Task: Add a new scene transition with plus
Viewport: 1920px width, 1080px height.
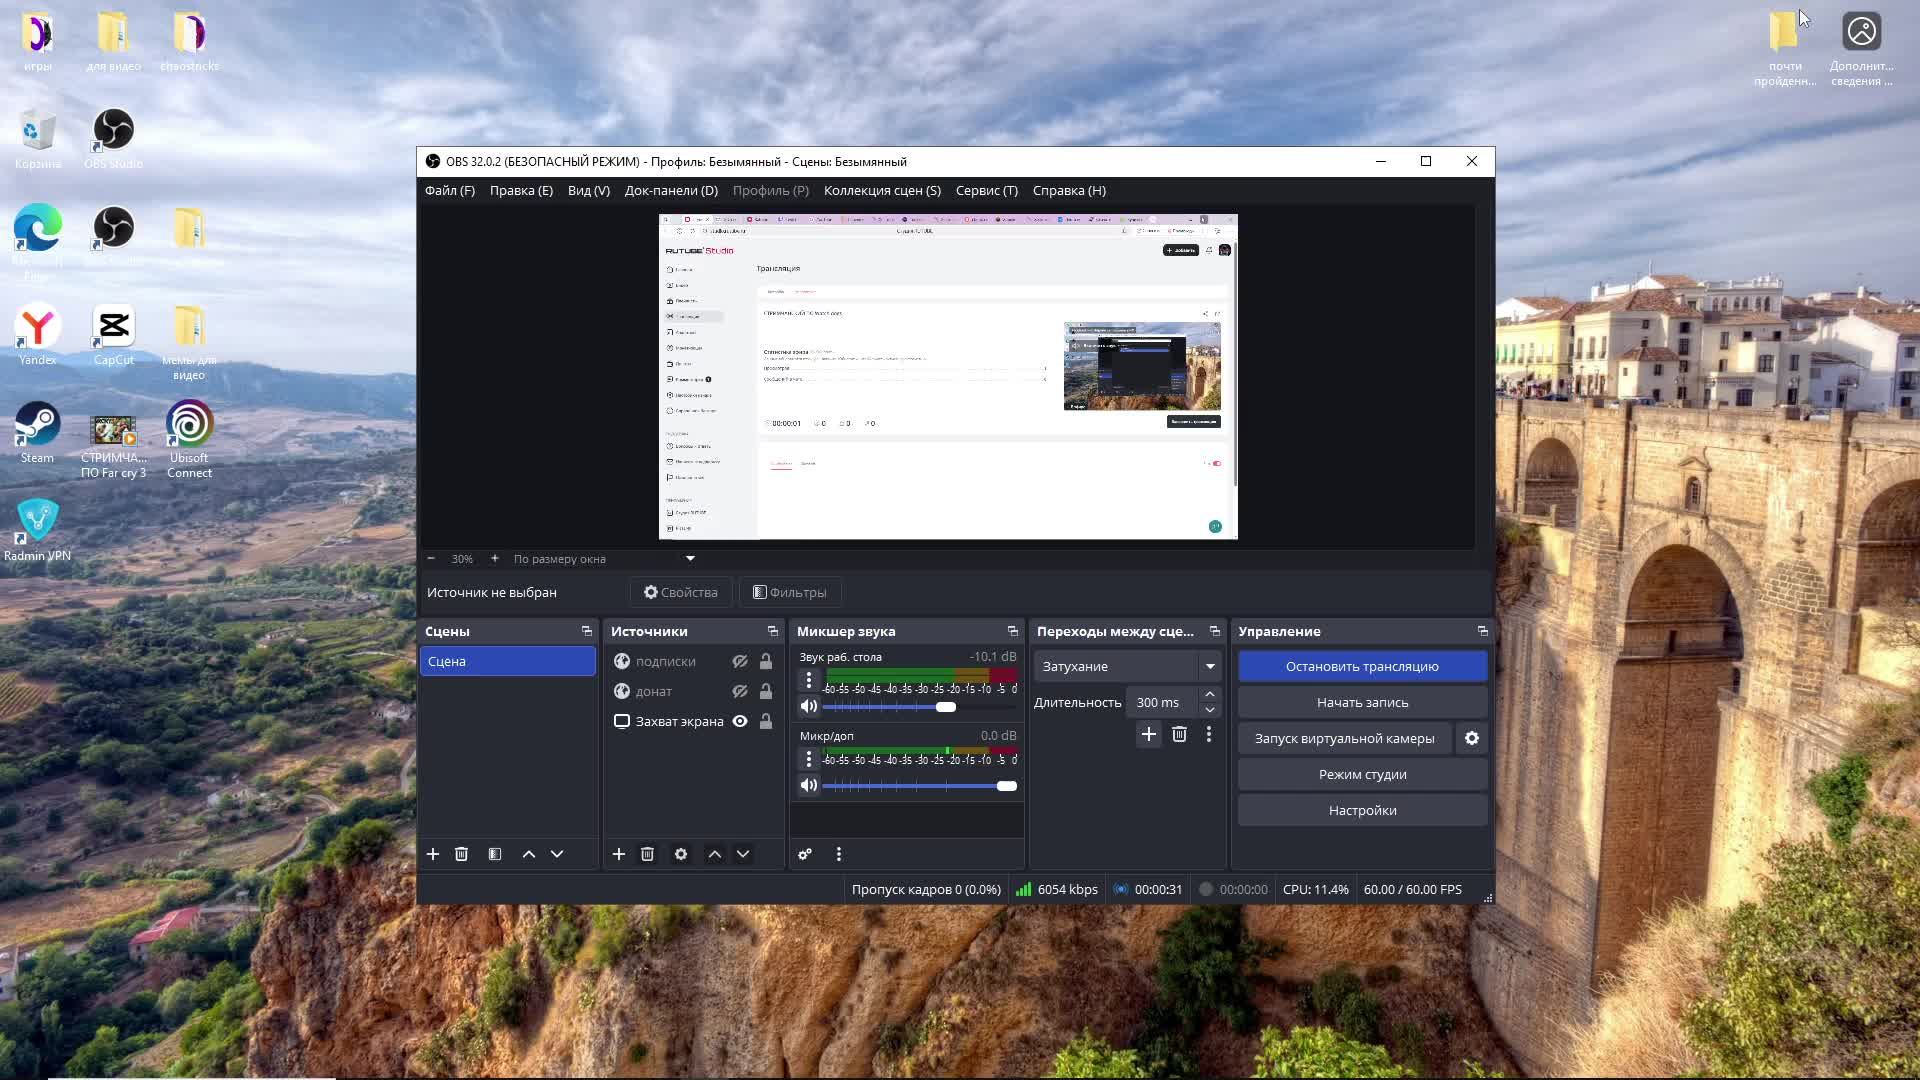Action: [1149, 734]
